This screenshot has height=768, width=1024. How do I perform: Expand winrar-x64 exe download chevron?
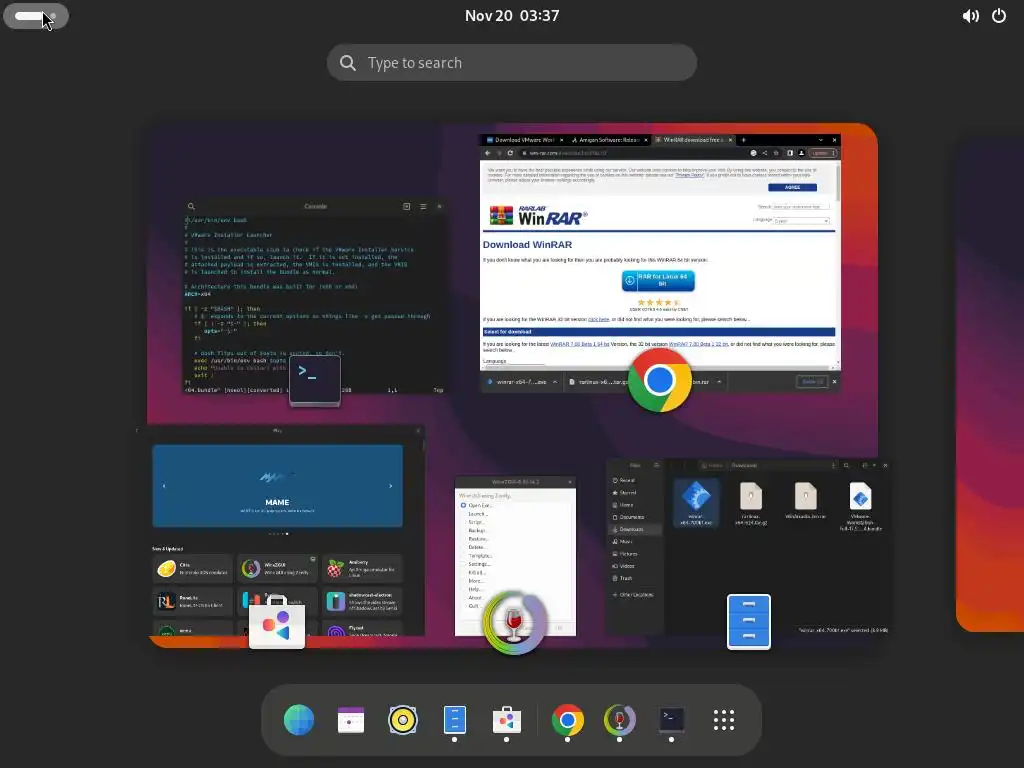coord(554,382)
